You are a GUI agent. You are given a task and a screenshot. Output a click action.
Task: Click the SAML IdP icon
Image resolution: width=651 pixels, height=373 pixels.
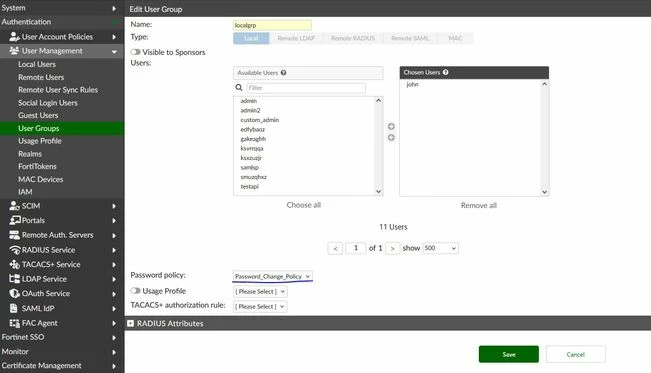[14, 308]
